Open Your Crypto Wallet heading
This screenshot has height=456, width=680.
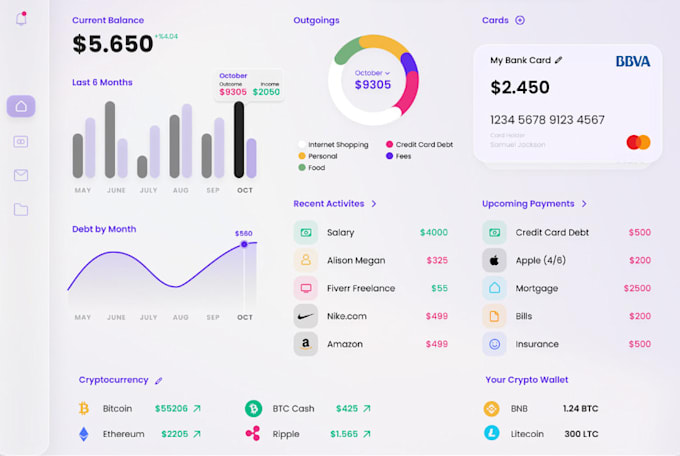coord(527,380)
